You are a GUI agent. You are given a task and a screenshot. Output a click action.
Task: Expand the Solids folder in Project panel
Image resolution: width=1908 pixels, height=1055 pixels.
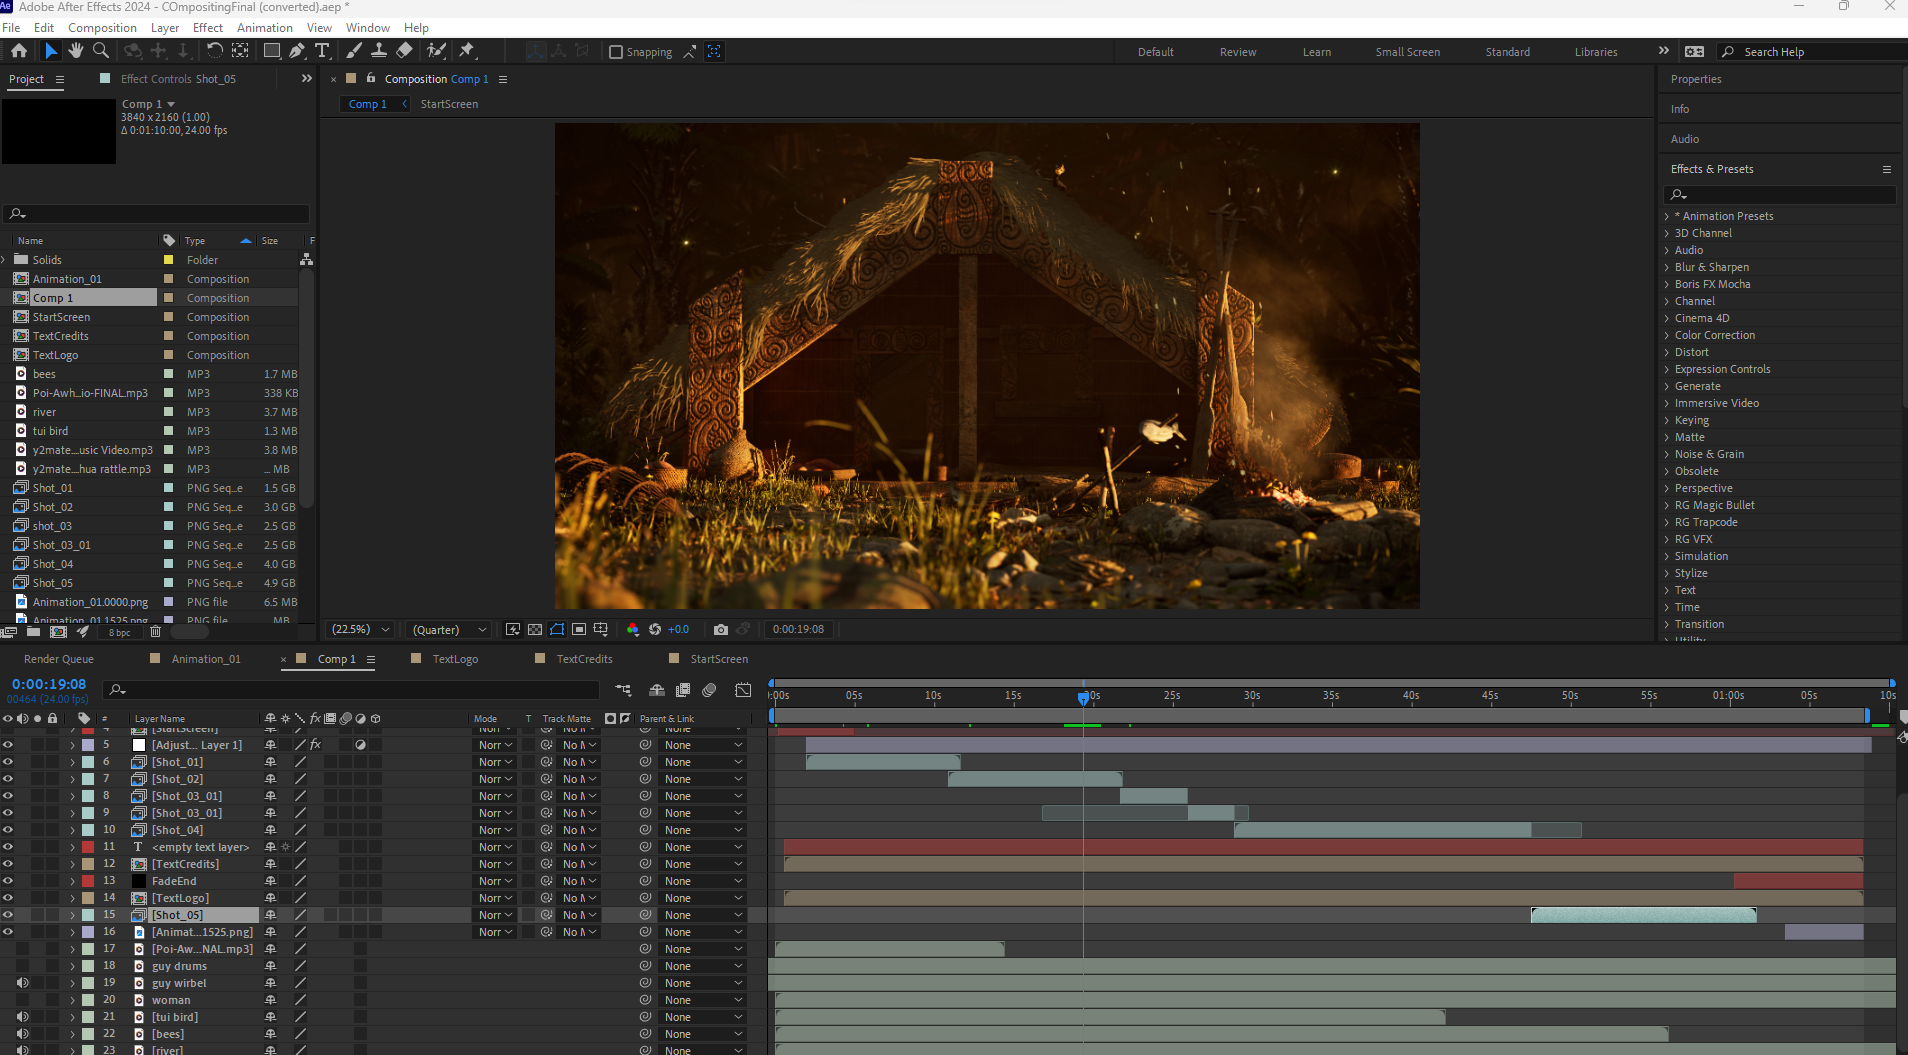(5, 260)
